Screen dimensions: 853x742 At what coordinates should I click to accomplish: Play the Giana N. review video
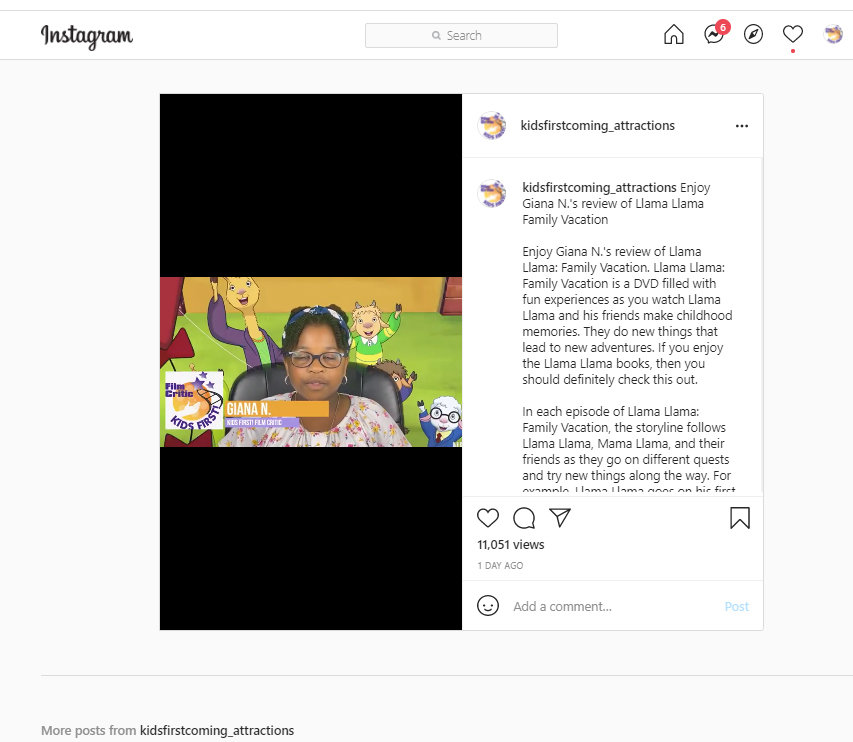click(x=311, y=362)
